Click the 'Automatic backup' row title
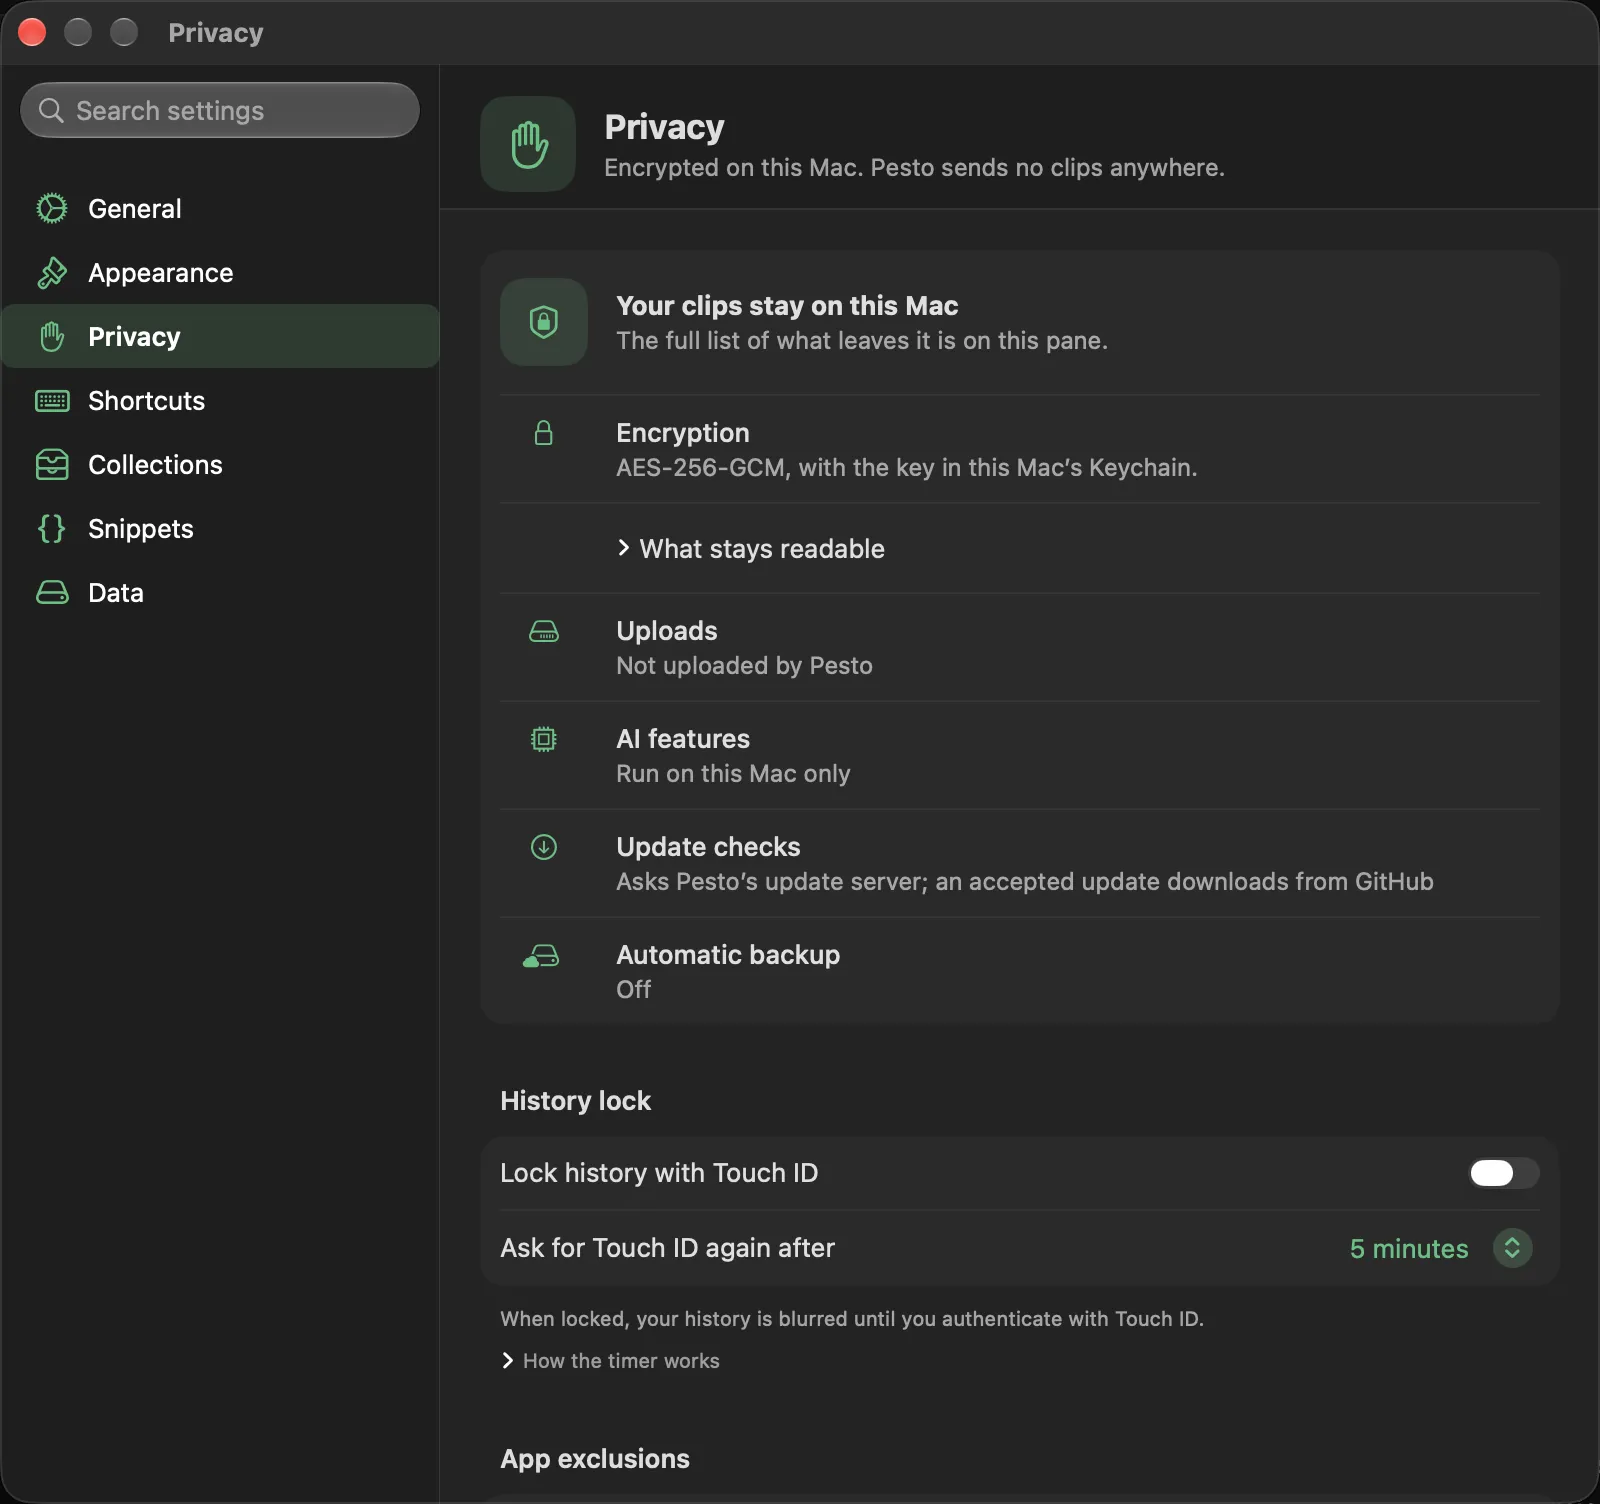 pyautogui.click(x=728, y=955)
